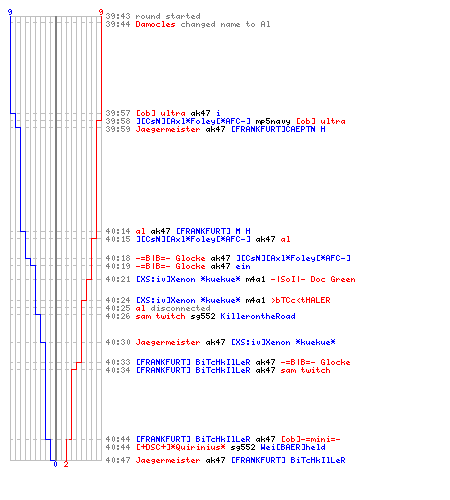Screen dimensions: 450x500
Task: Click the al disconnected event
Action: click(173, 308)
